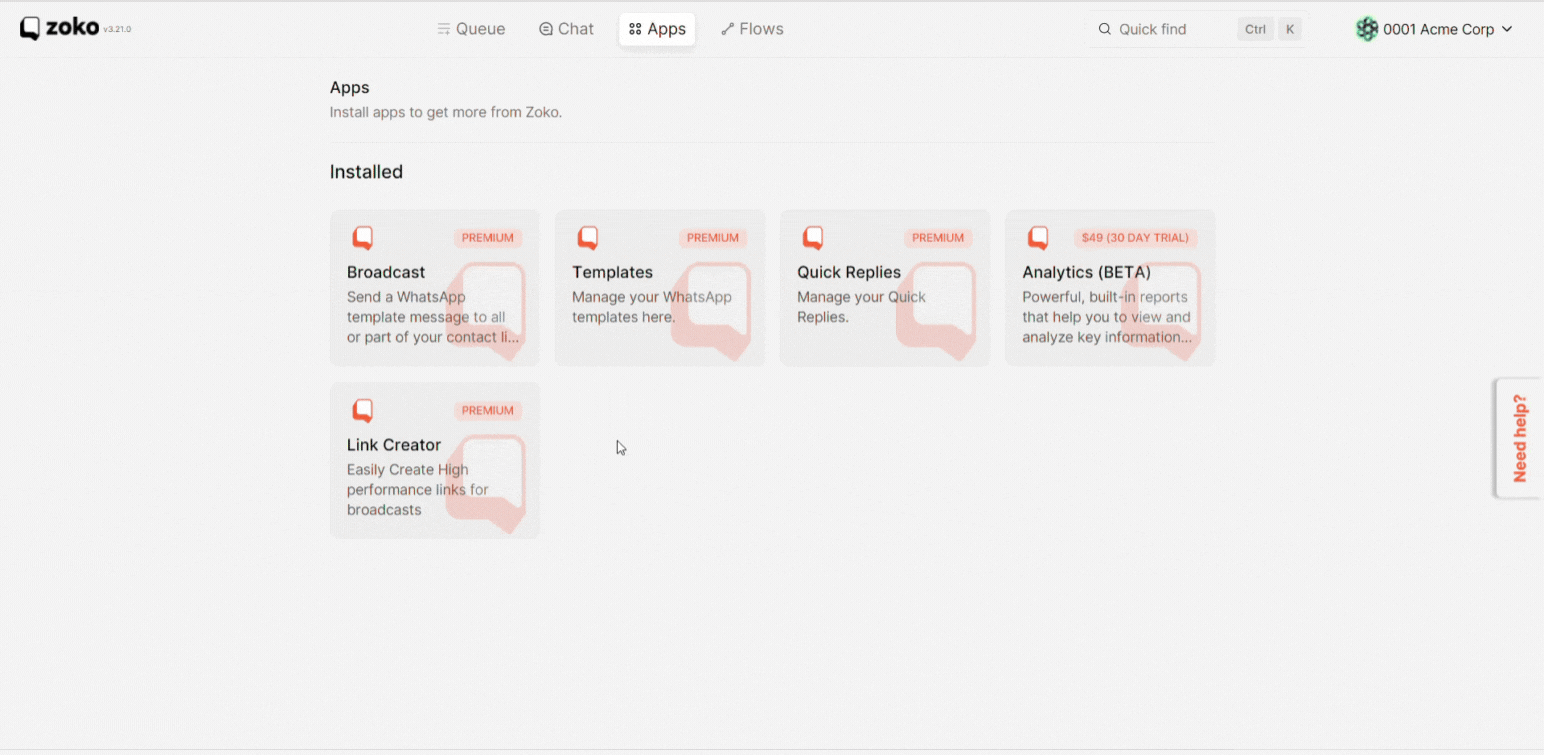Screen dimensions: 1544x755
Task: Go to the Flows tab
Action: (x=752, y=29)
